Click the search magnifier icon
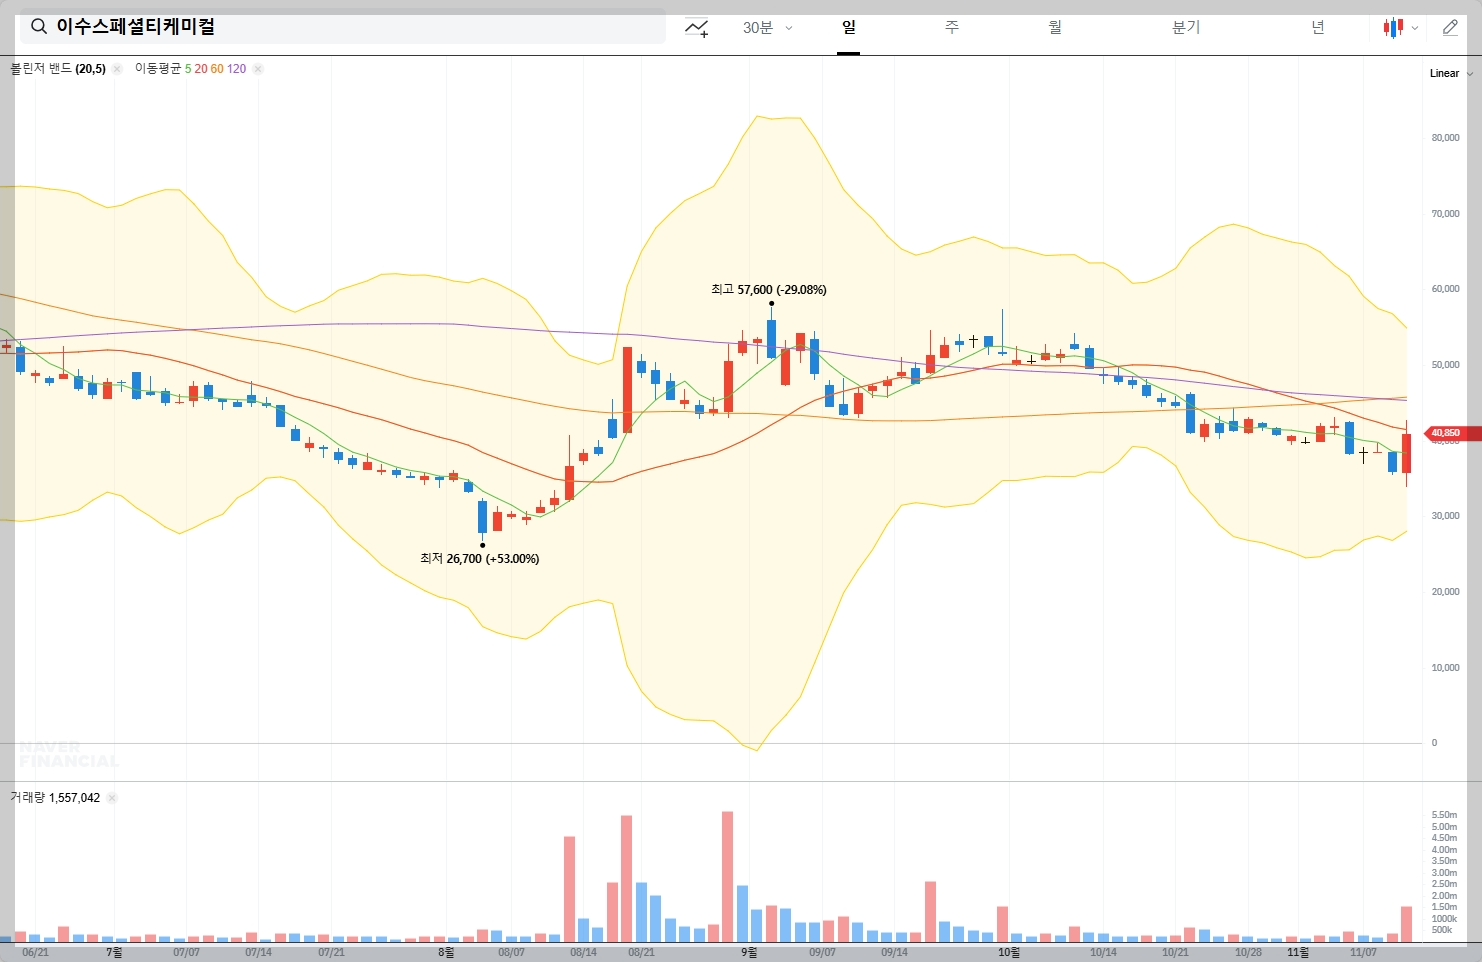Screen dimensions: 1482x962 39,27
